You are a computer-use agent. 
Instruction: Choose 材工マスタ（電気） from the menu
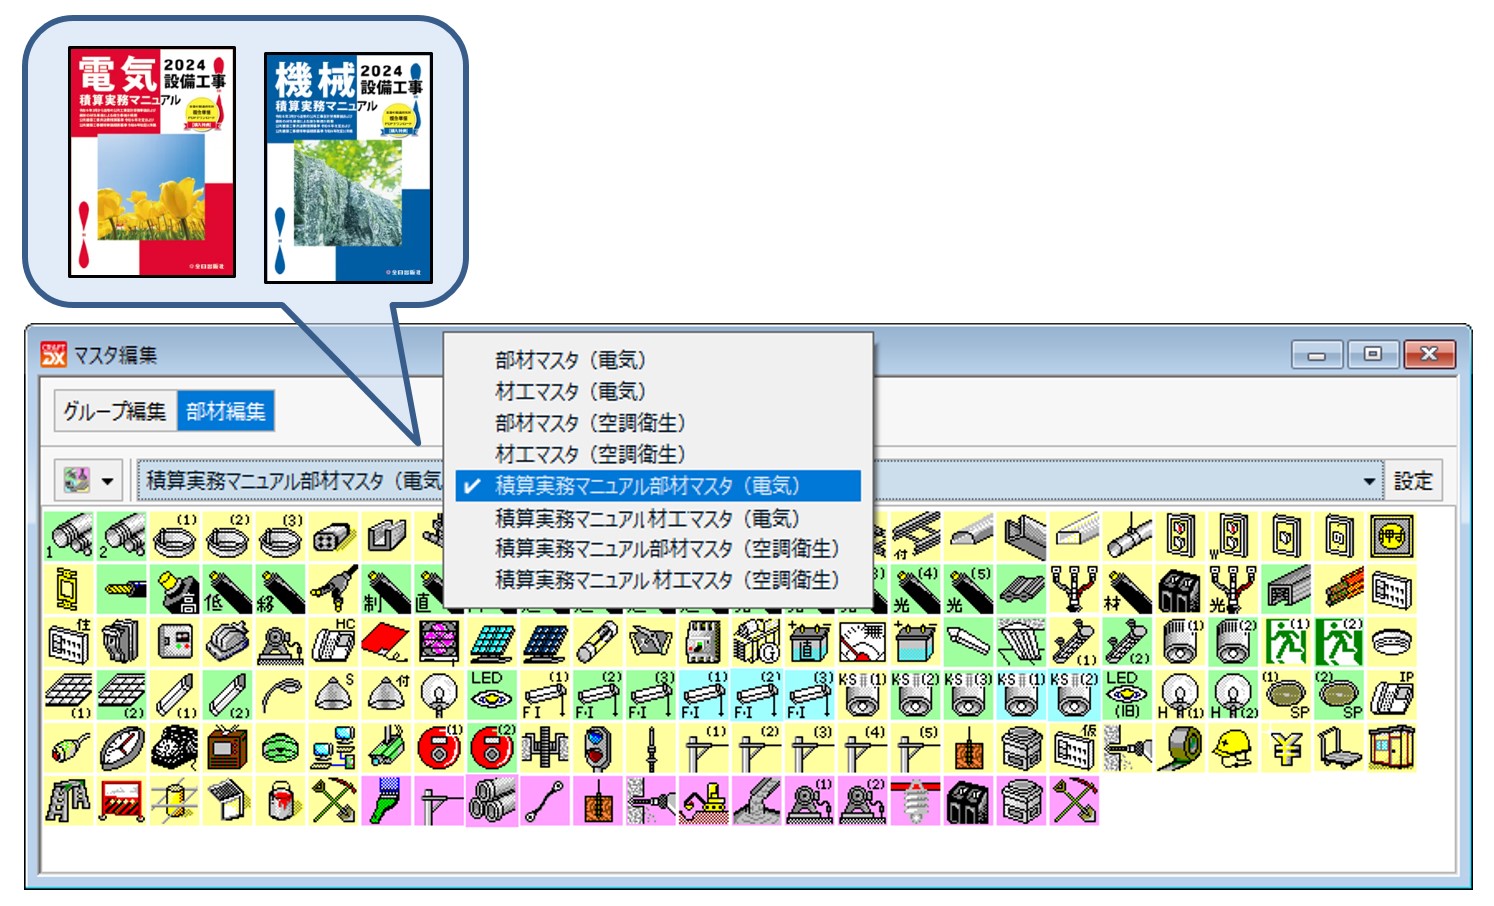click(x=570, y=391)
